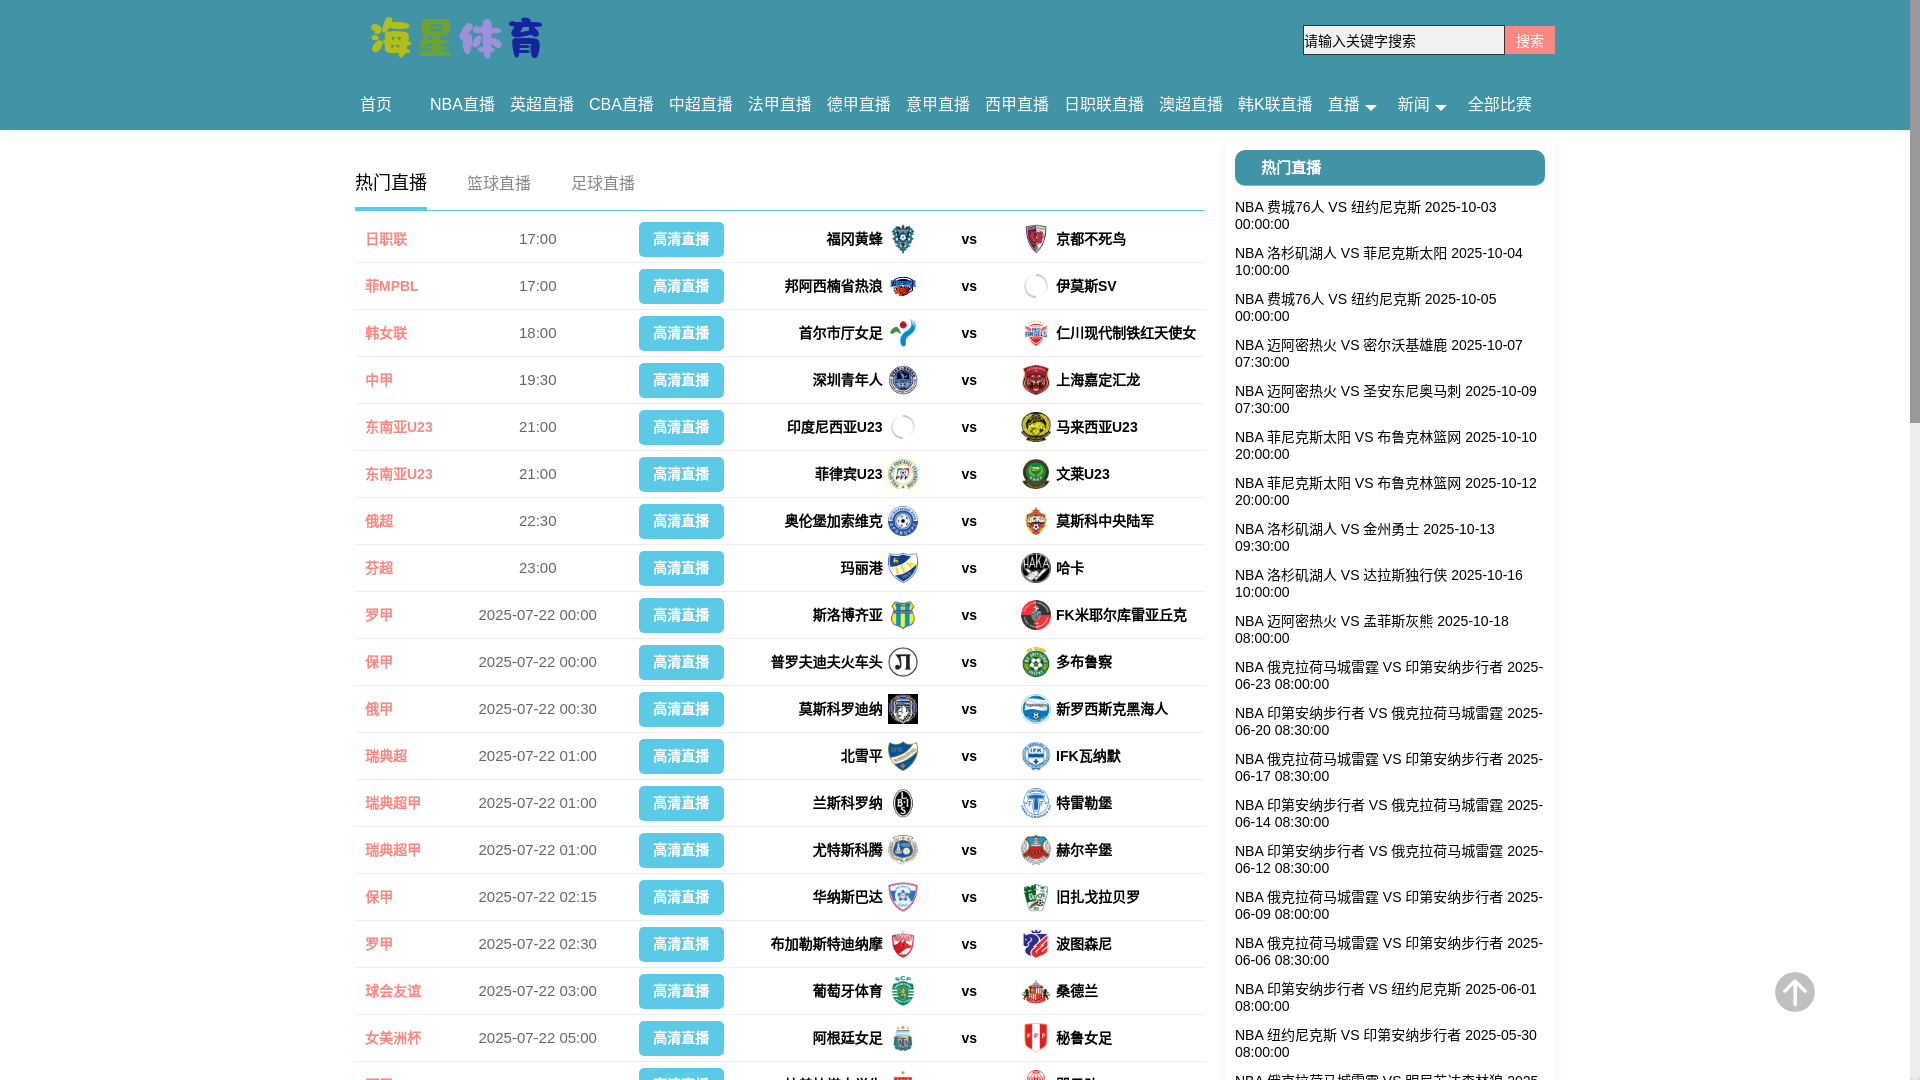Click the 京都不死鸟 team logo
Screen dimensions: 1920x1080
pos(1036,239)
